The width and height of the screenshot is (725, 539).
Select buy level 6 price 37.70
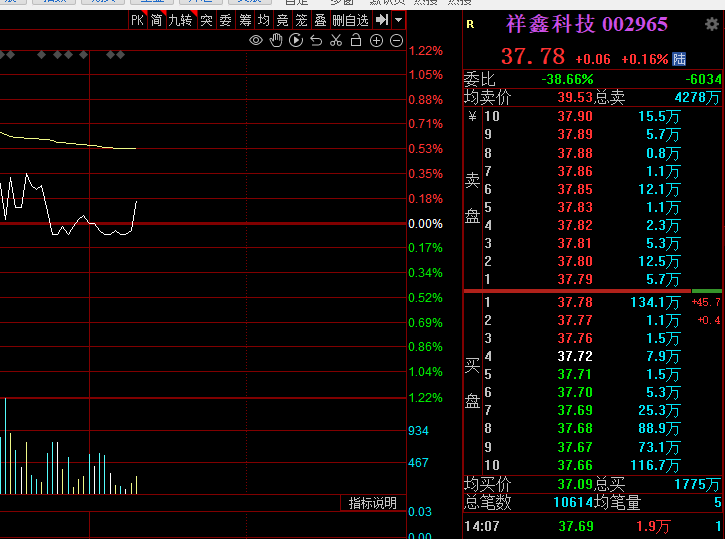575,392
